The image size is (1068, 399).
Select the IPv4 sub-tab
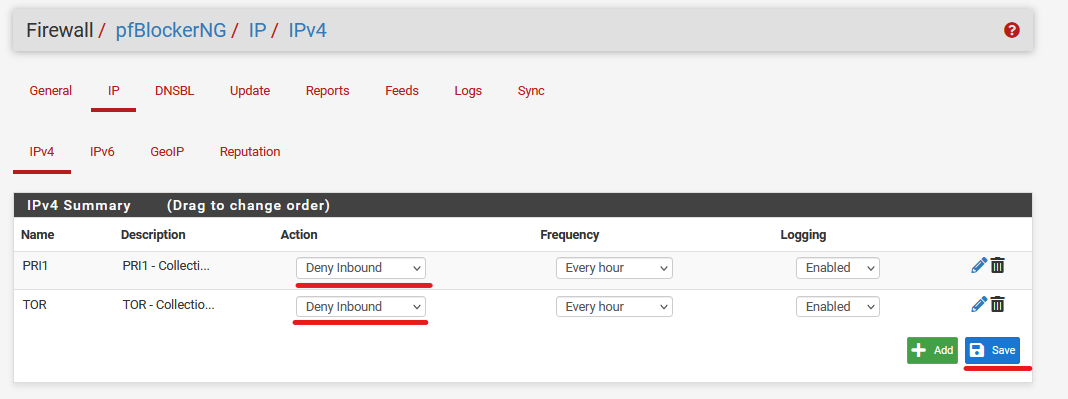coord(42,152)
